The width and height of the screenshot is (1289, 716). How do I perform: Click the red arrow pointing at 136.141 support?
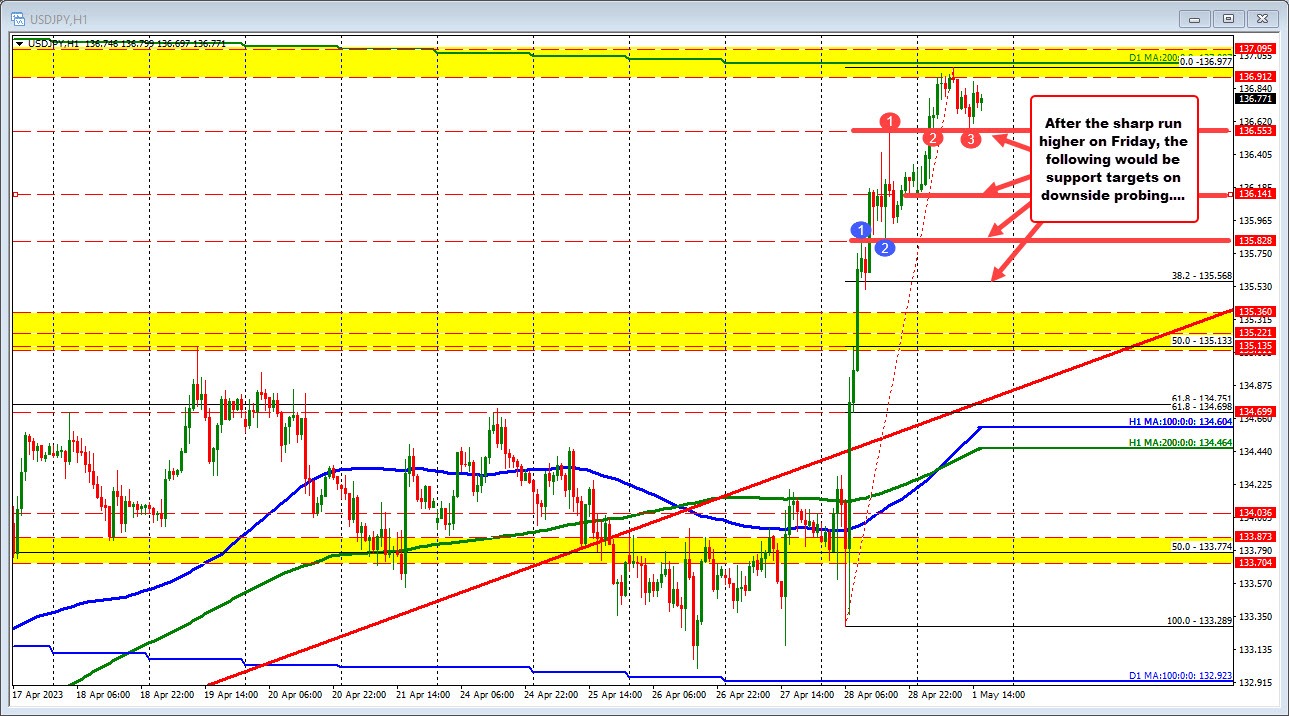point(991,189)
